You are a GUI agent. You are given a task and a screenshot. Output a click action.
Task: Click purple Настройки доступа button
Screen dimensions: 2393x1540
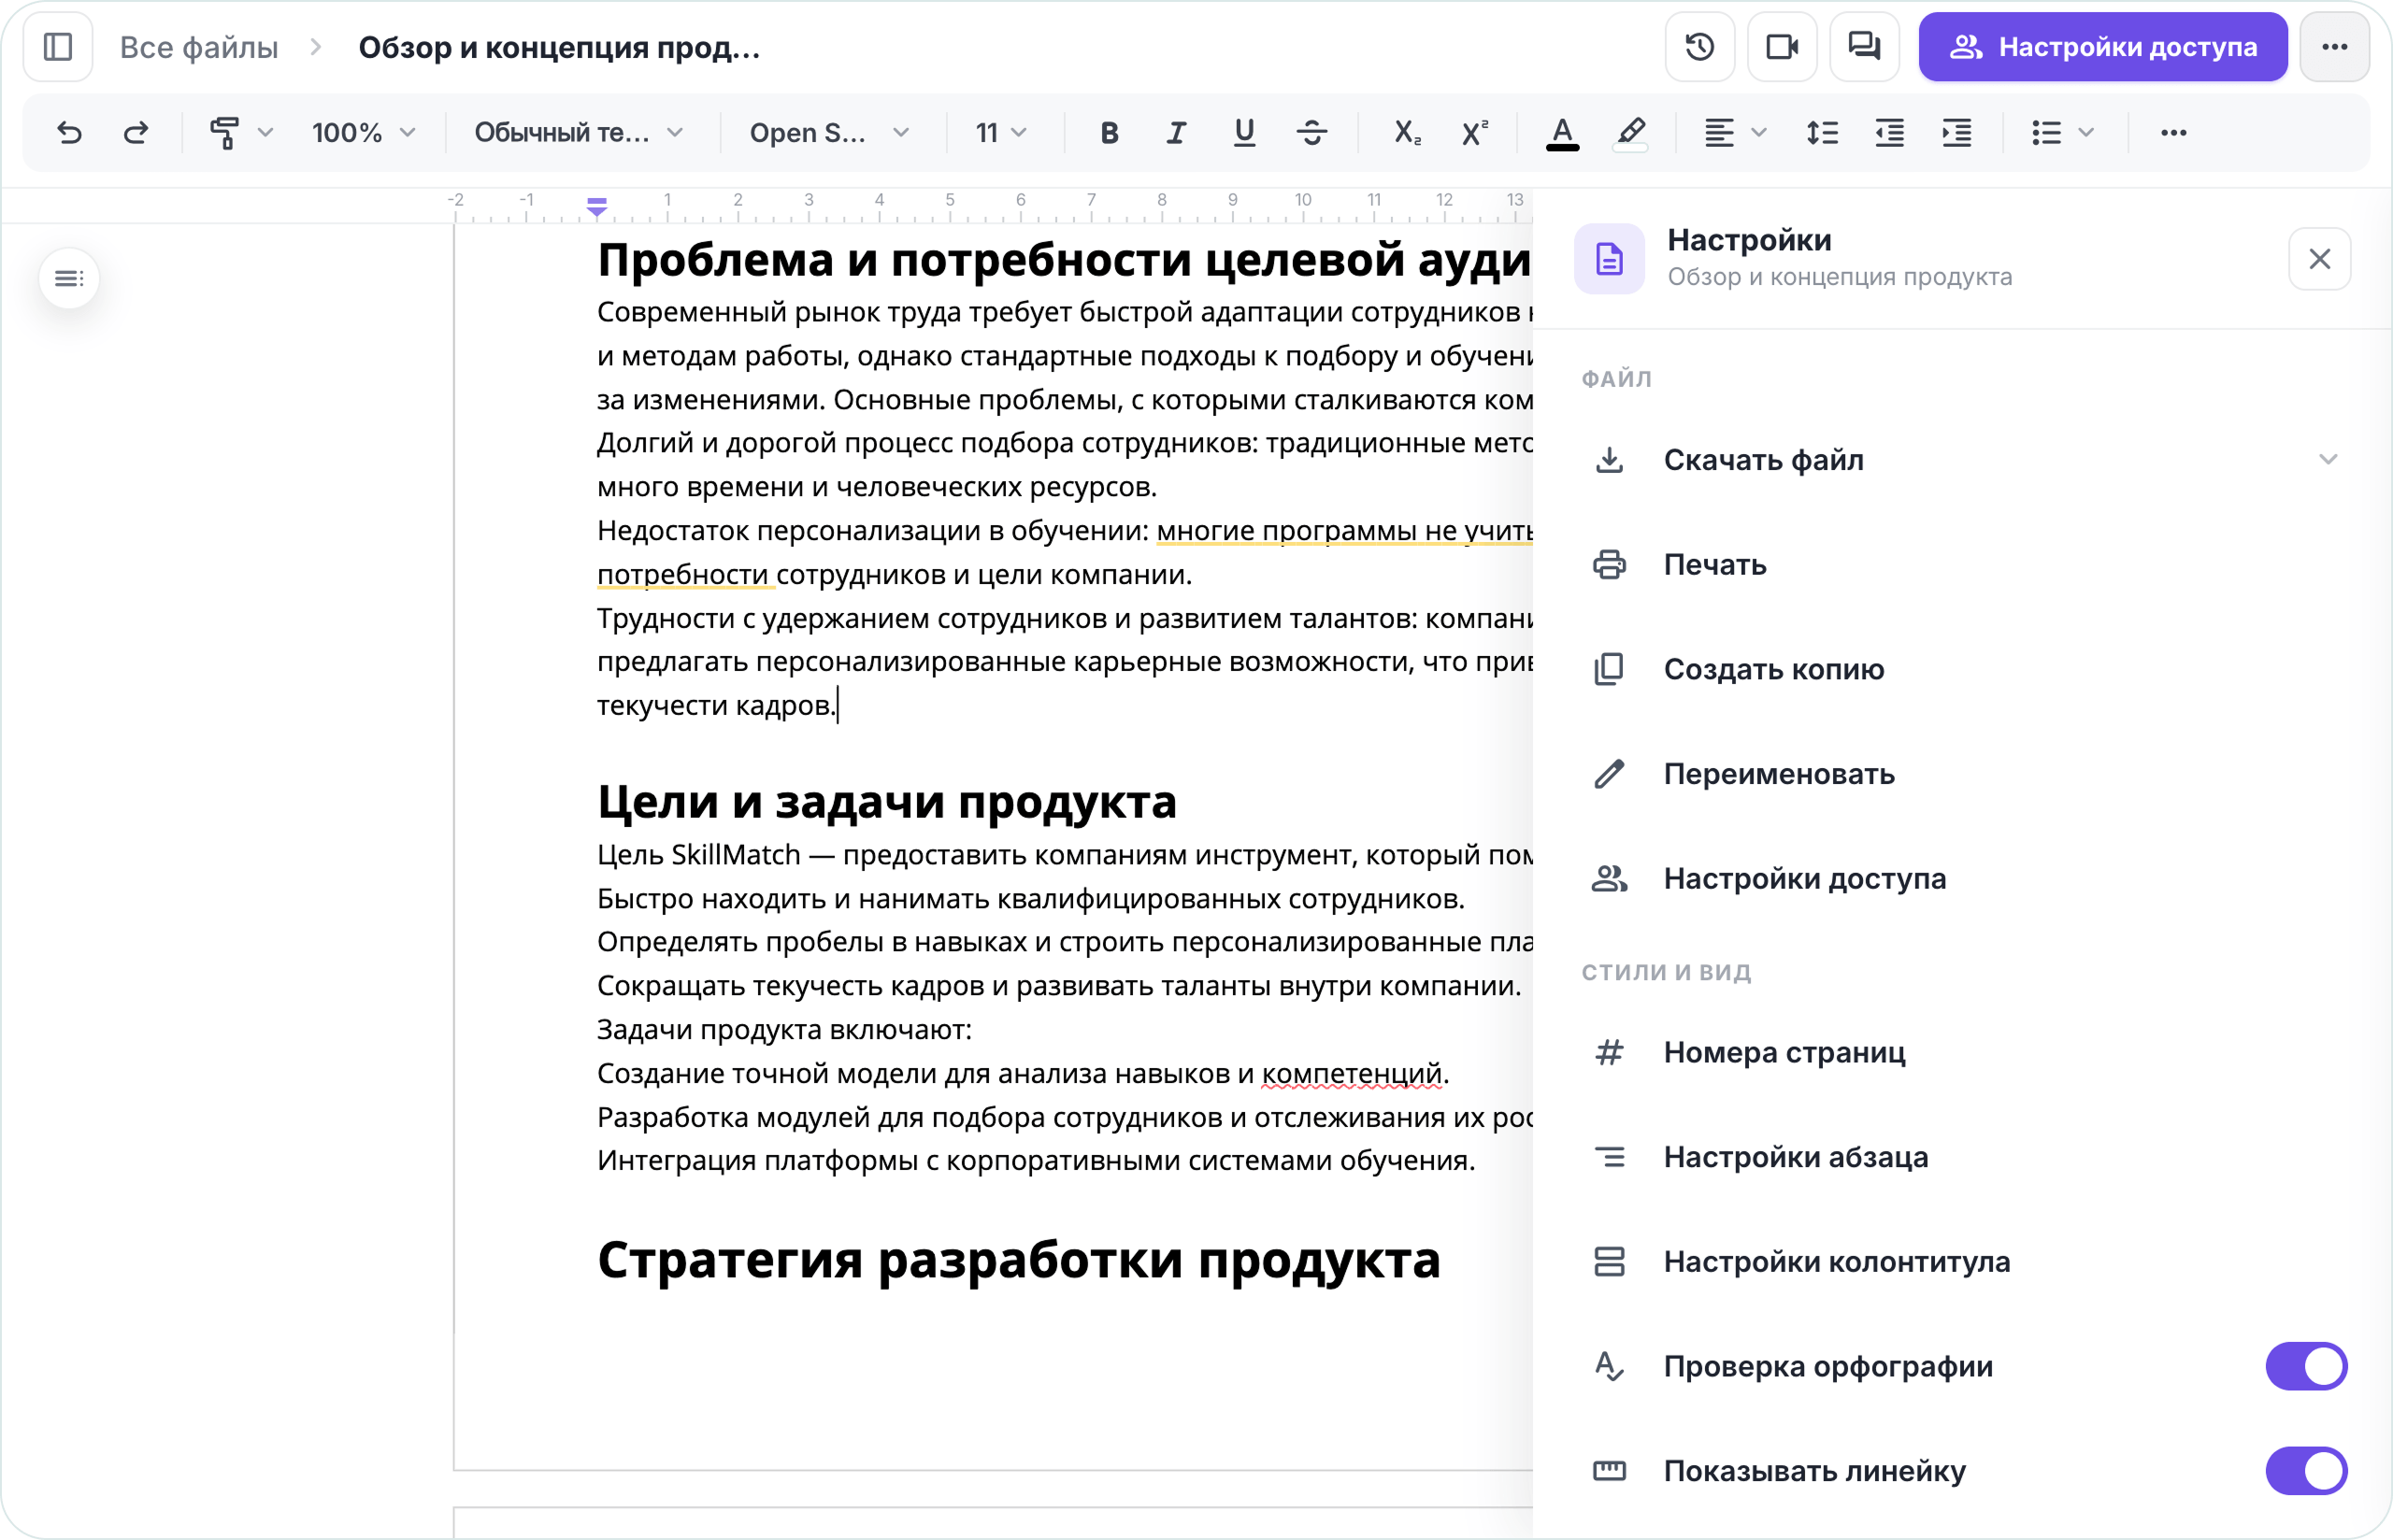coord(2103,47)
